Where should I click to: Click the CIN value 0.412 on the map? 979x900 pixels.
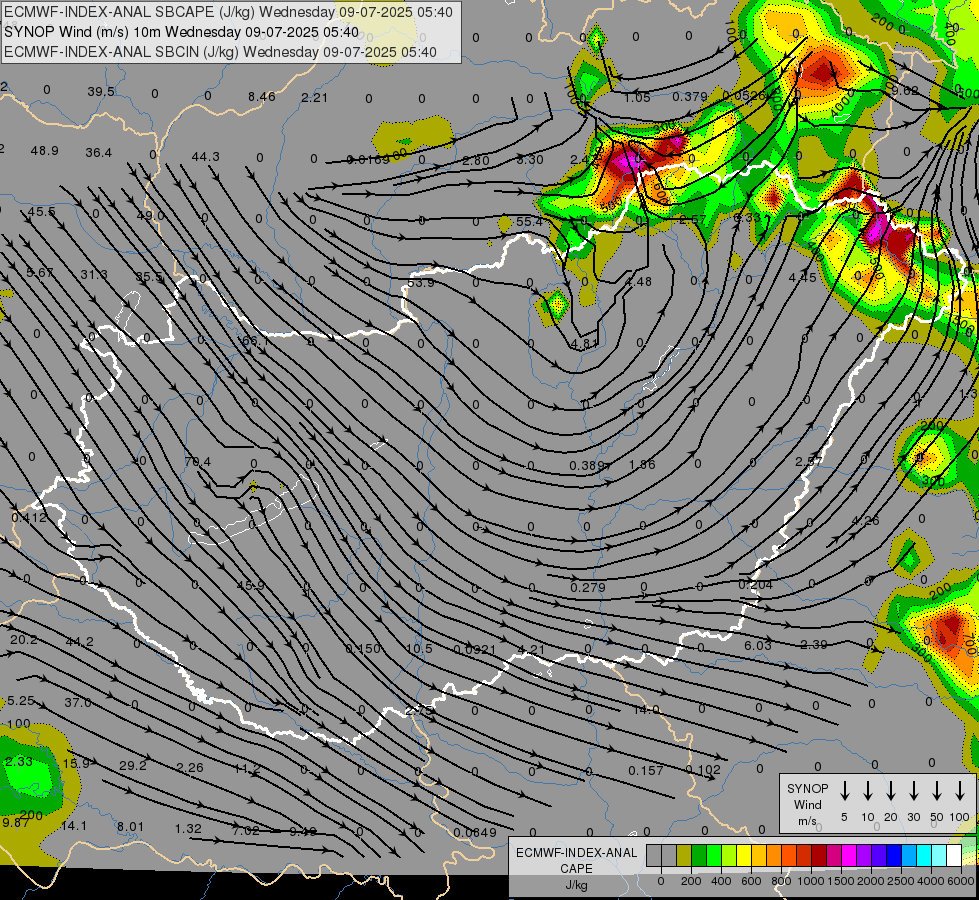(29, 517)
